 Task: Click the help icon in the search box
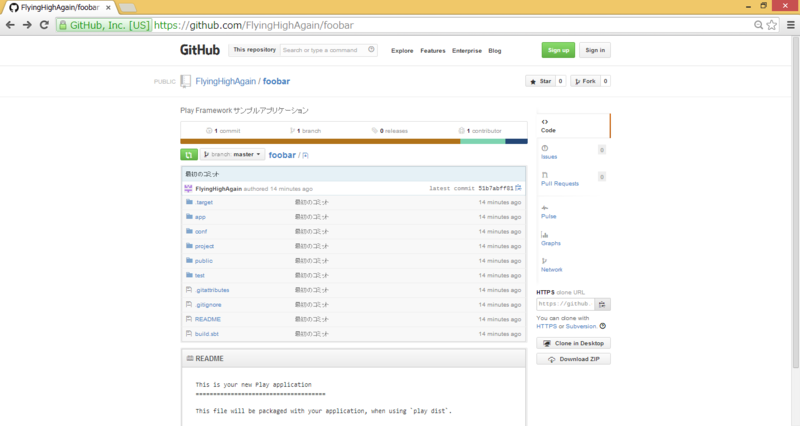(x=371, y=49)
